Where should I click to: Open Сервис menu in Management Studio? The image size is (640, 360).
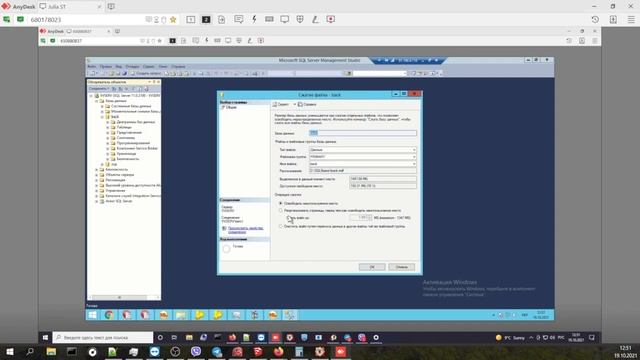click(x=149, y=67)
